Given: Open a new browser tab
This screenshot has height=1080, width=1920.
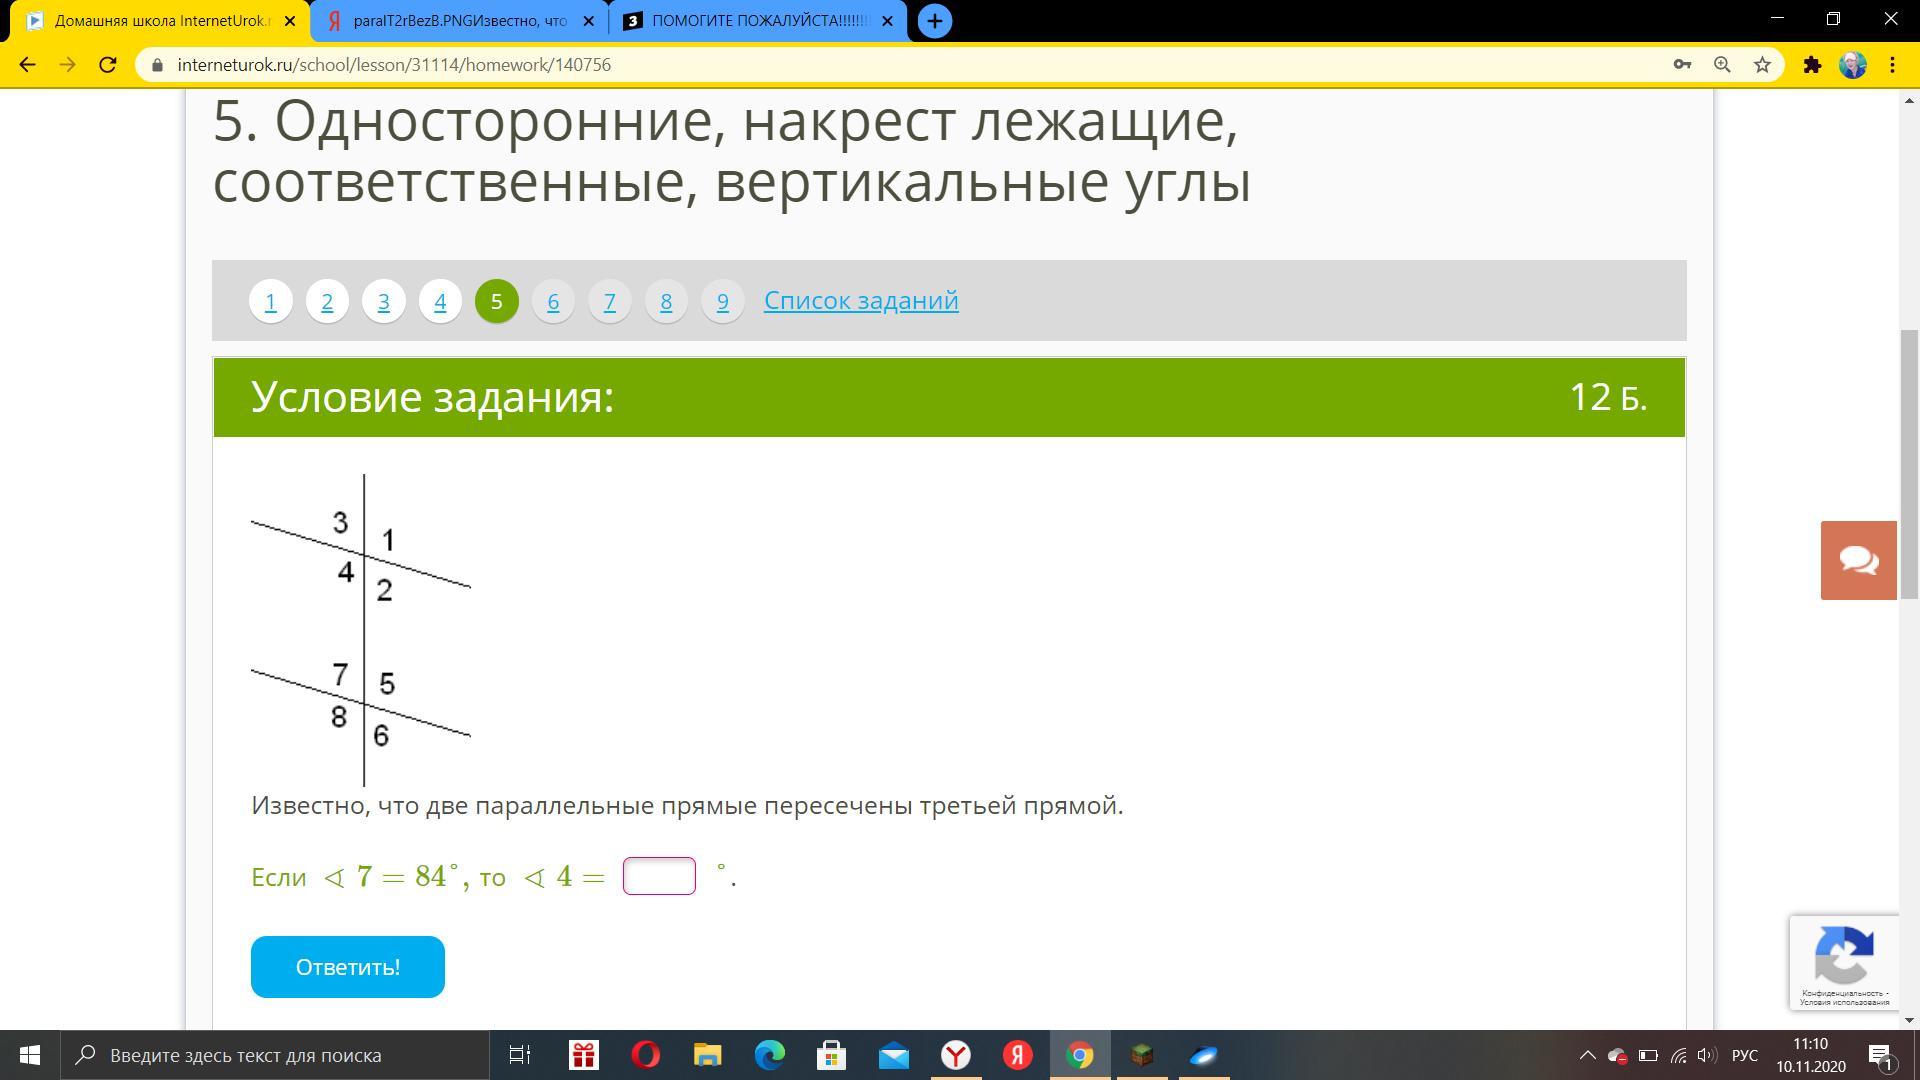Looking at the screenshot, I should pos(934,21).
